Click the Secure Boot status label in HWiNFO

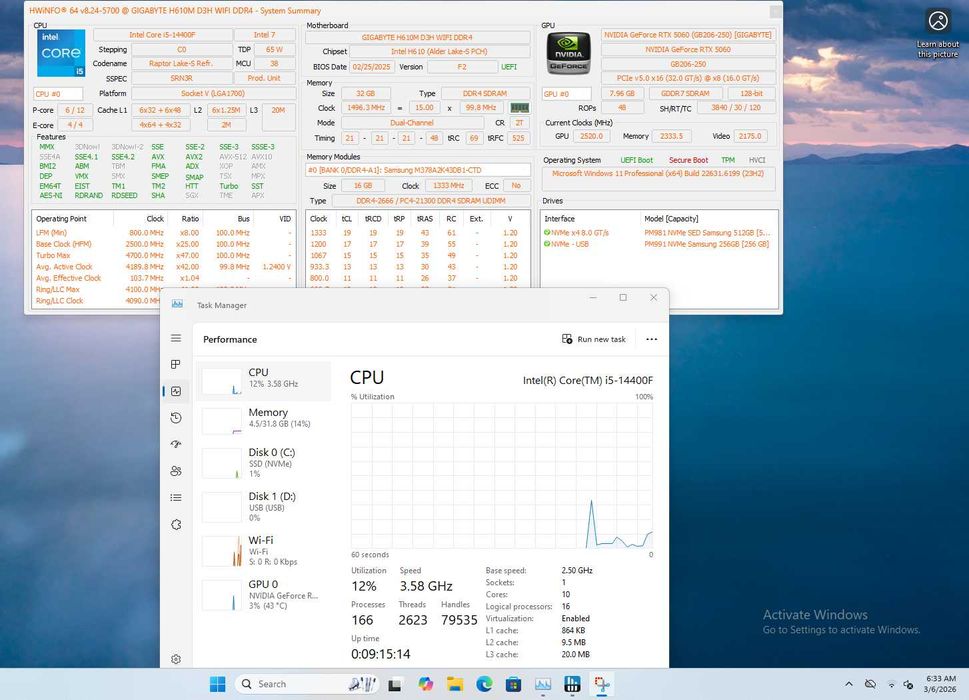pyautogui.click(x=688, y=160)
